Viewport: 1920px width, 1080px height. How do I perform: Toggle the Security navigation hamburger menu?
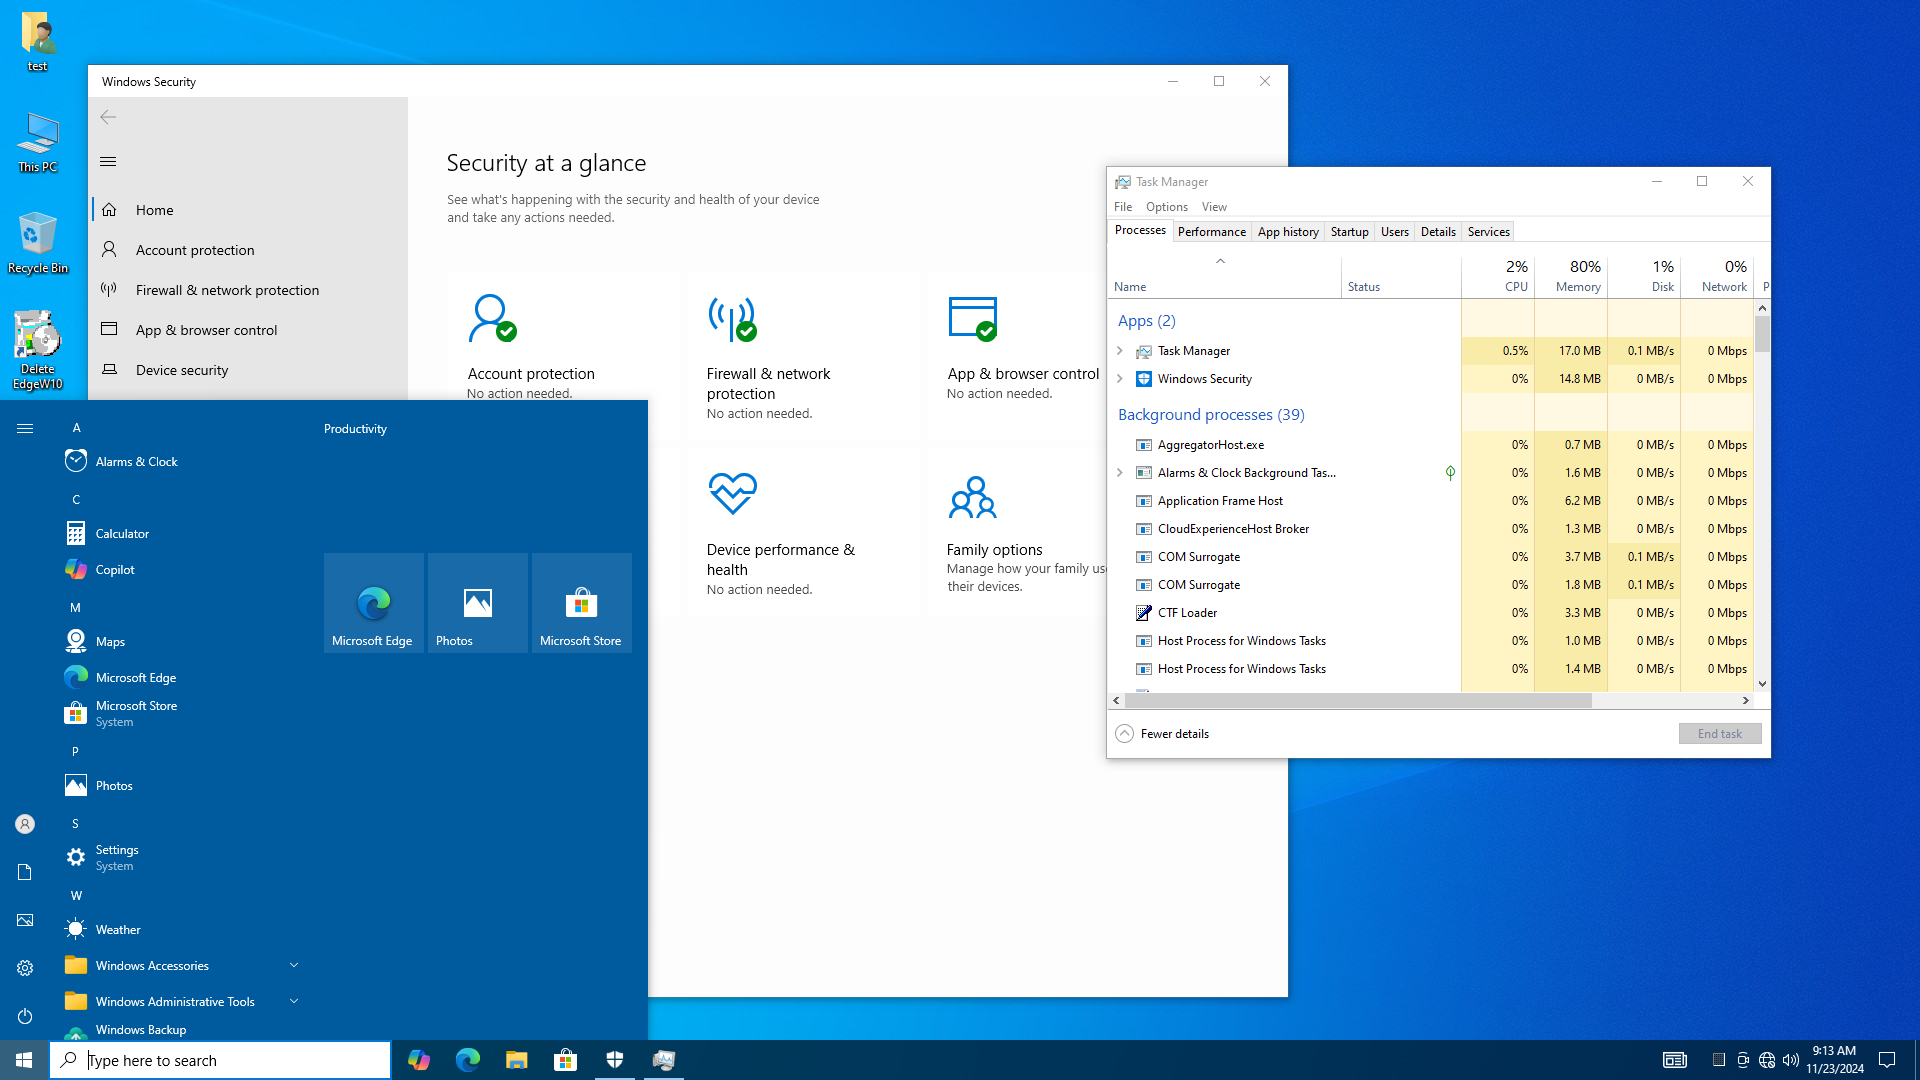[108, 162]
